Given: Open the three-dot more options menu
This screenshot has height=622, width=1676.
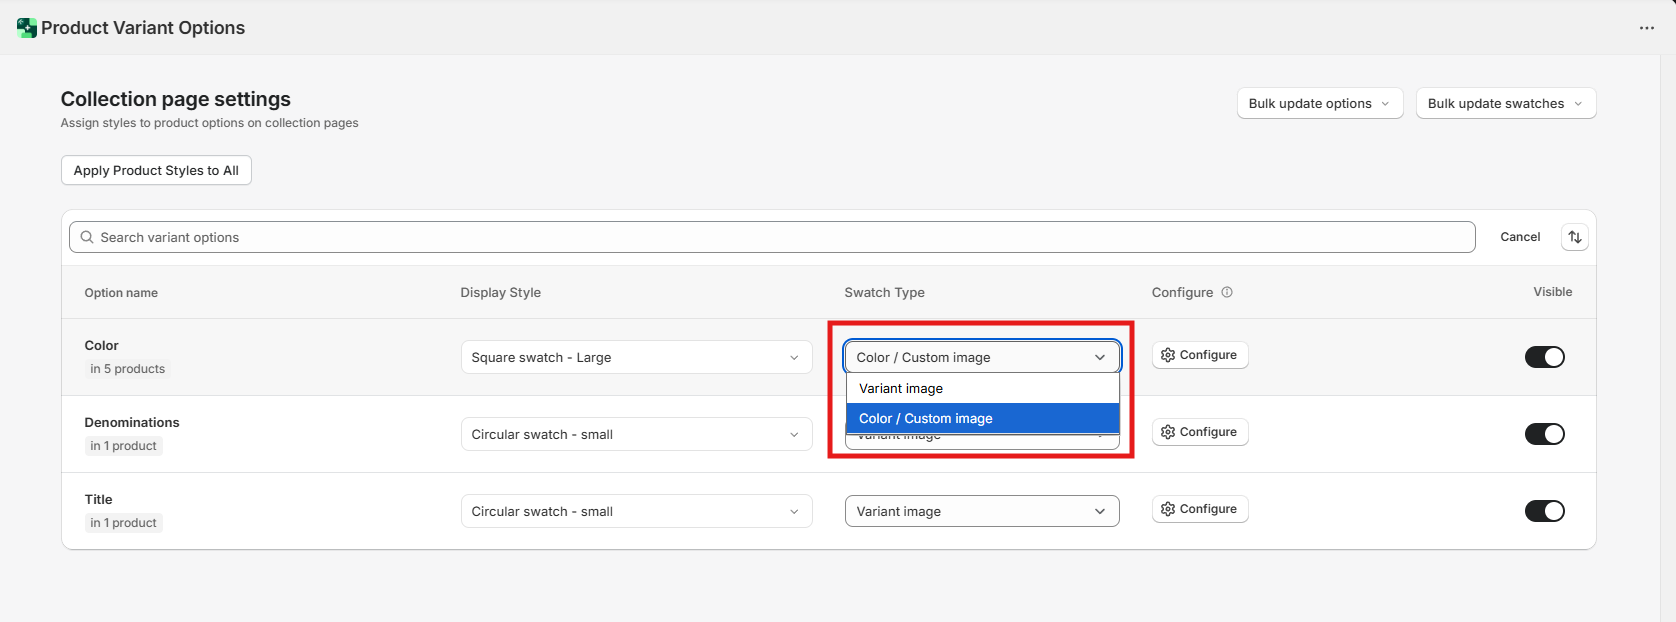Looking at the screenshot, I should (1646, 28).
